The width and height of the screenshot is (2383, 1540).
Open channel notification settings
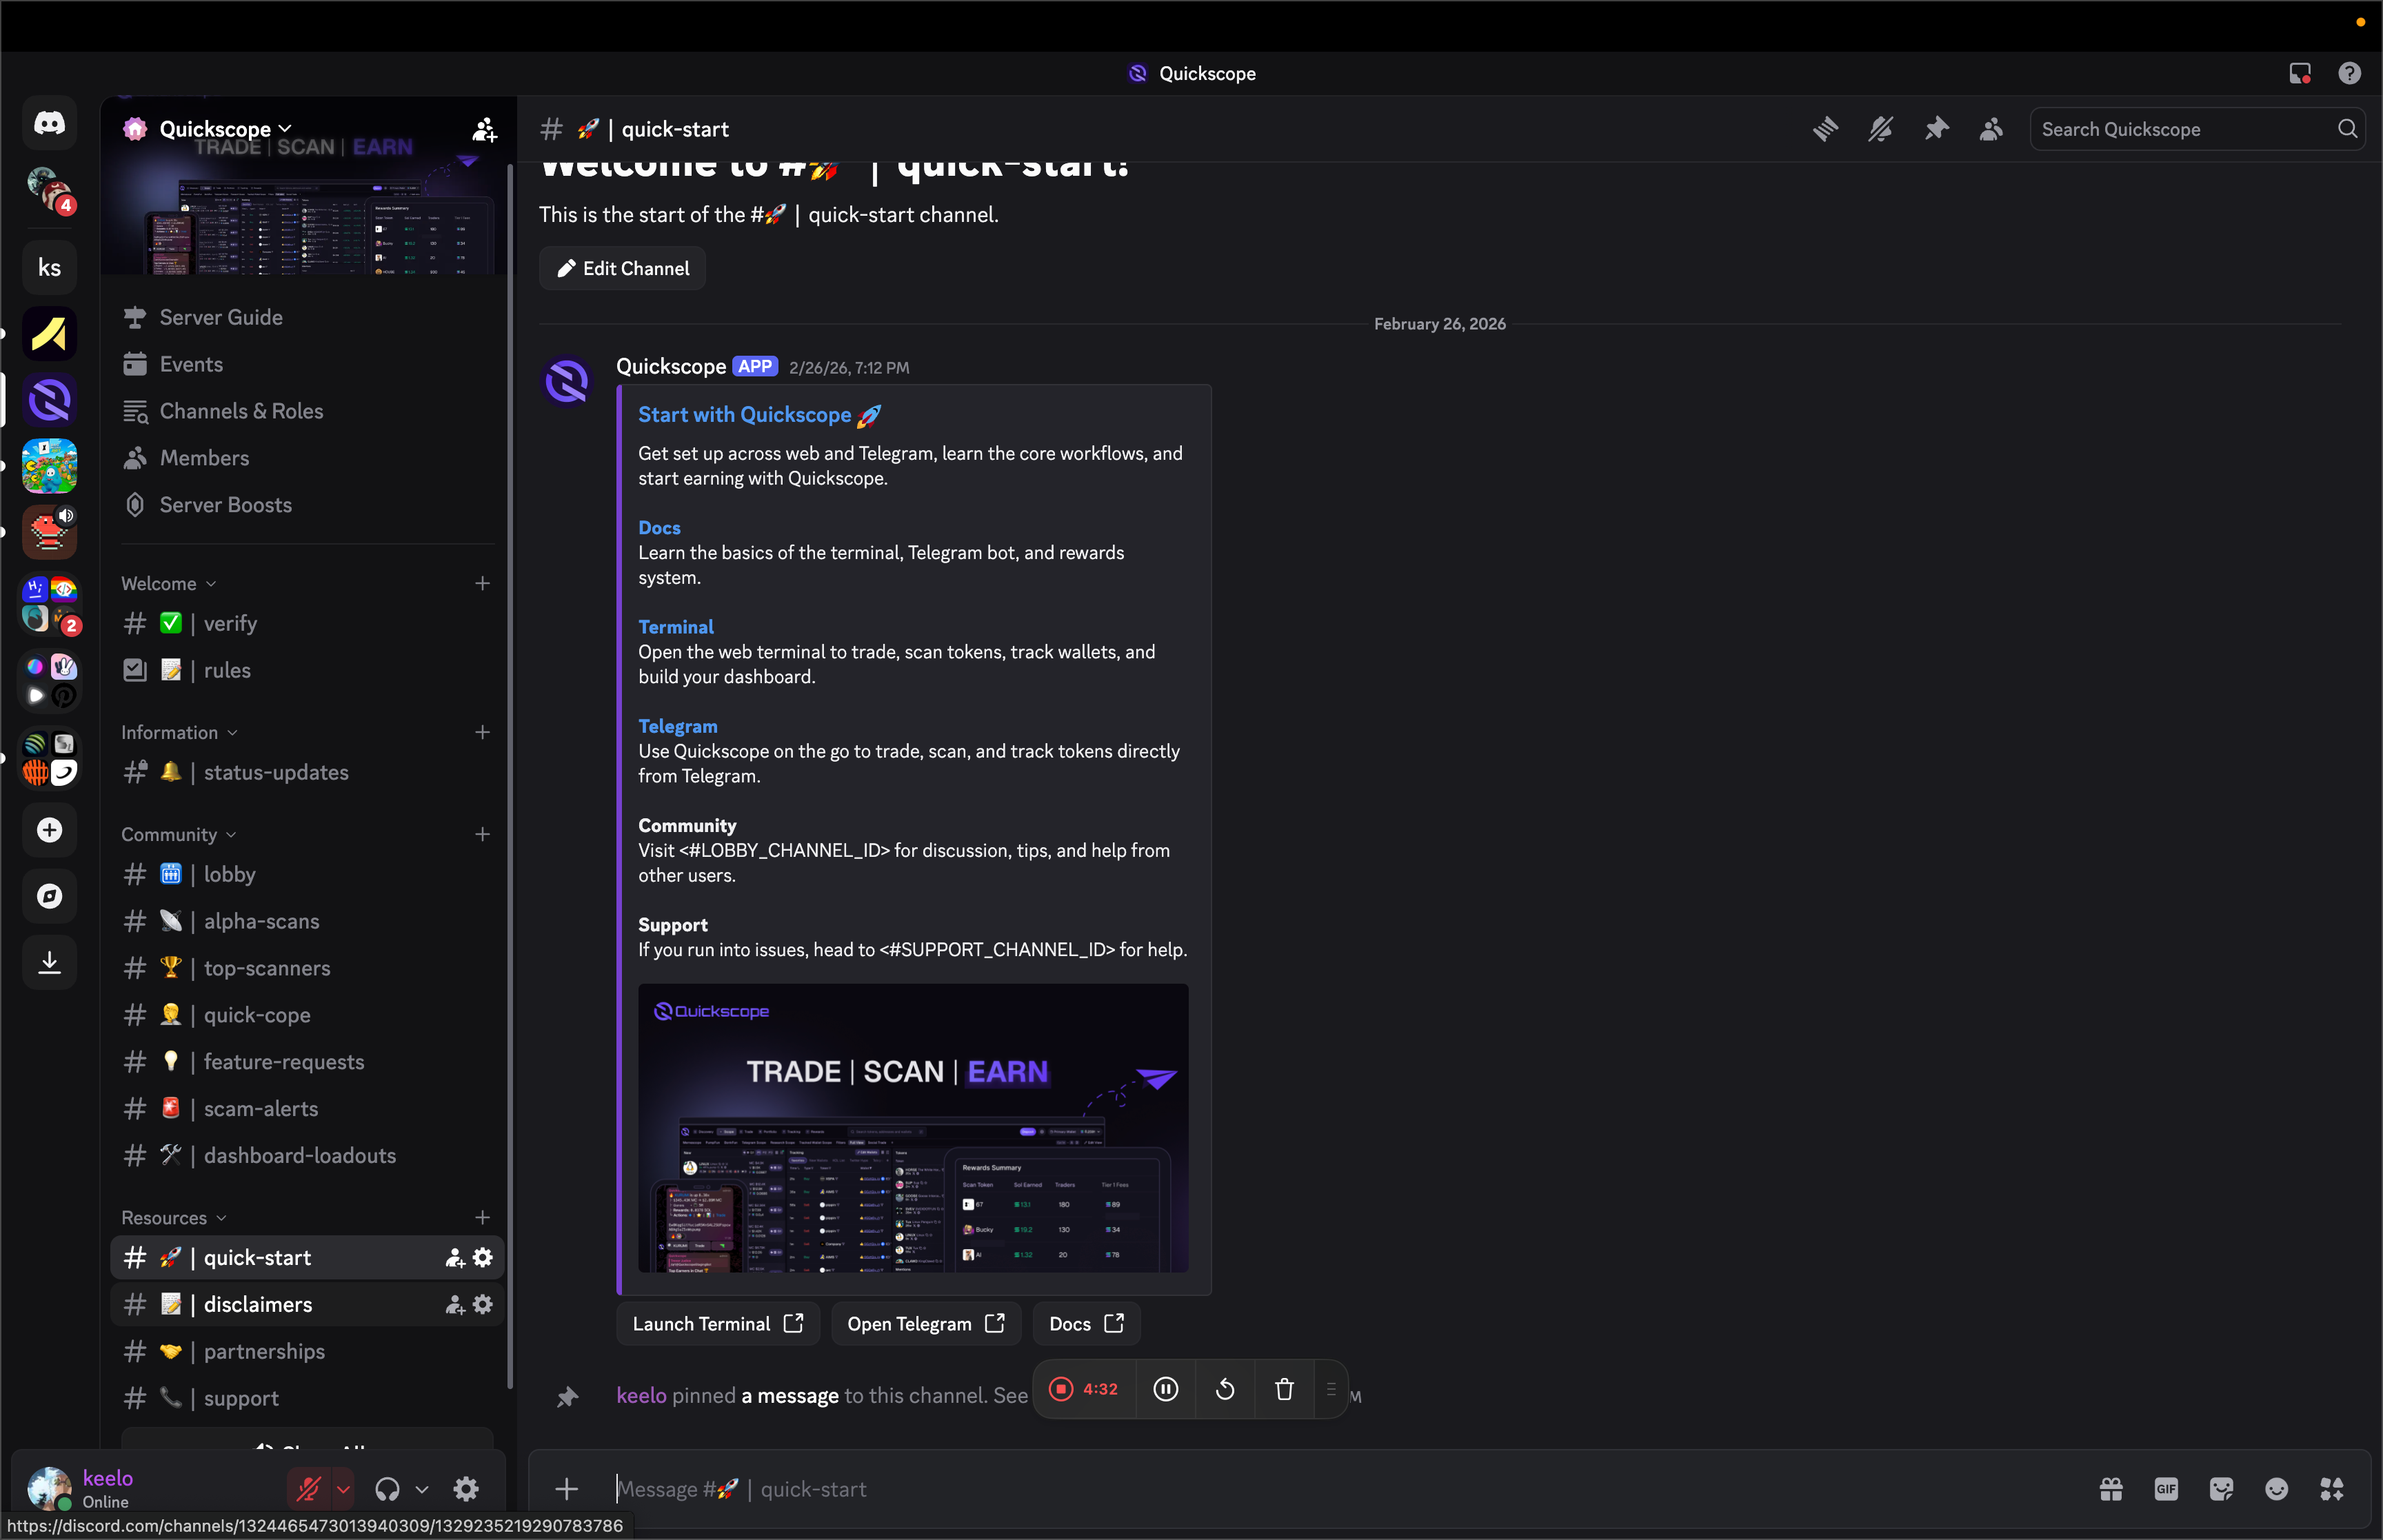pos(1881,129)
